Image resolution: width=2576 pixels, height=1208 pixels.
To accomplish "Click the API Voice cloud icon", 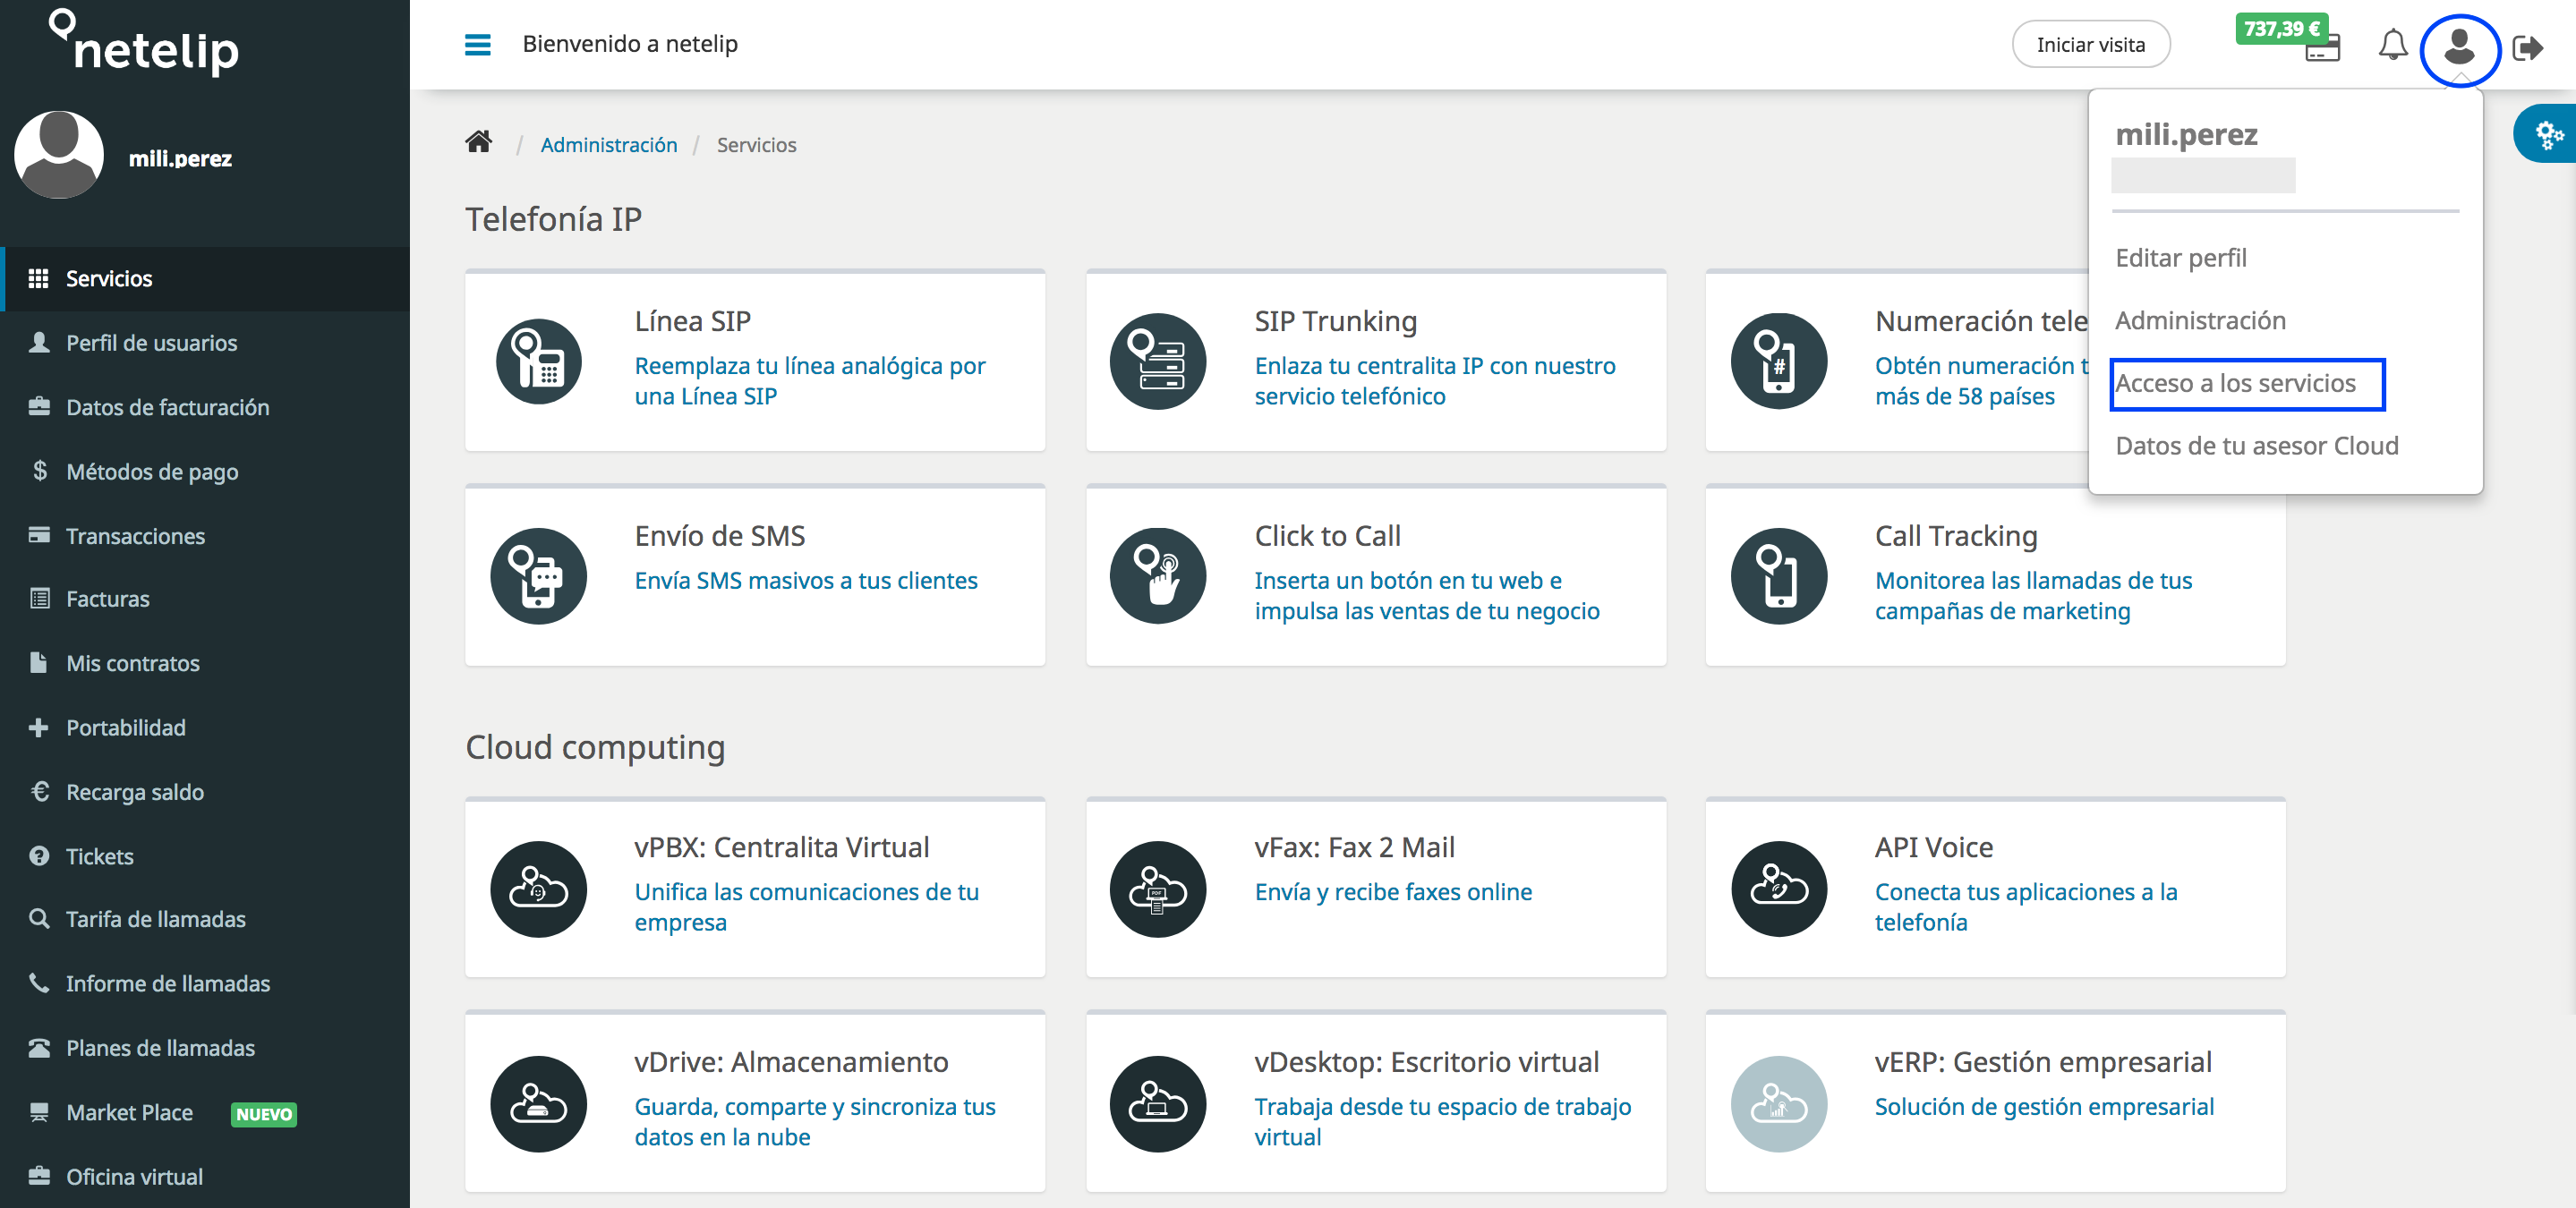I will tap(1778, 889).
